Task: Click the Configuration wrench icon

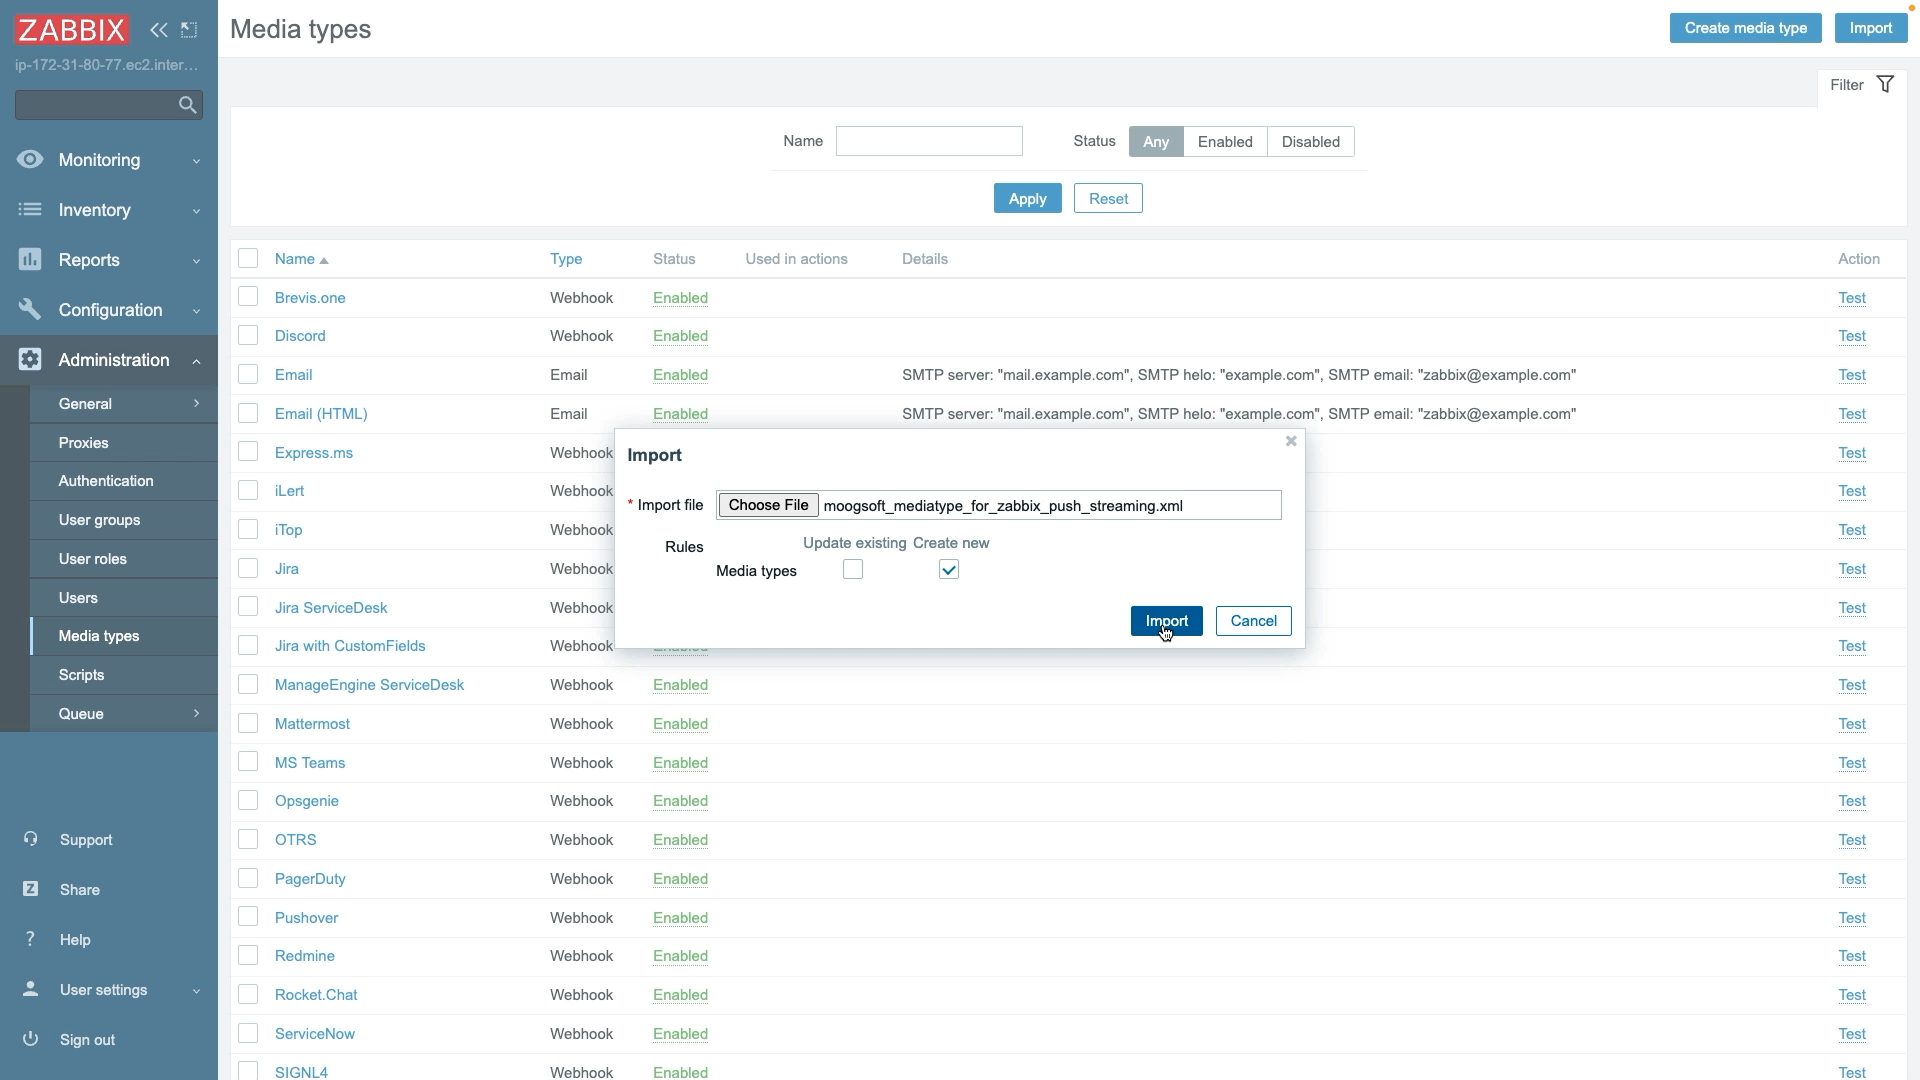Action: click(x=30, y=310)
